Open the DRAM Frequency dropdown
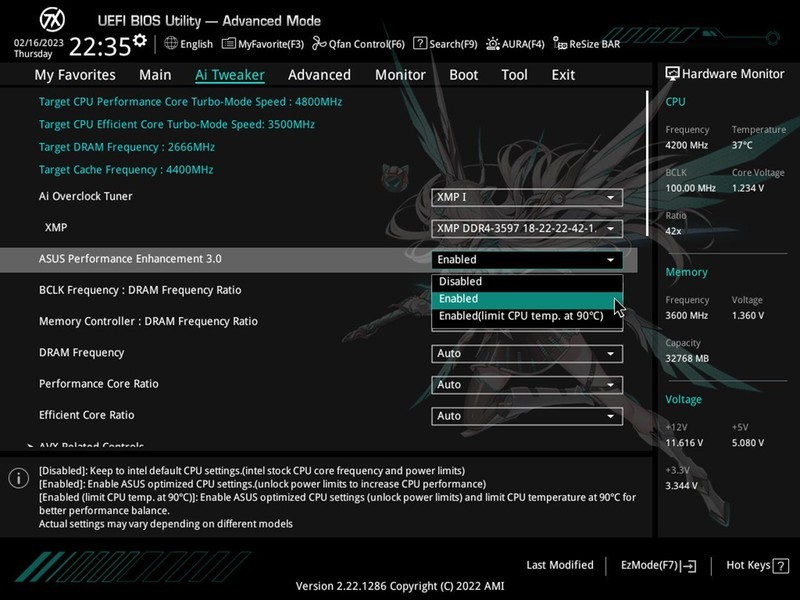The height and width of the screenshot is (600, 800). (x=527, y=354)
